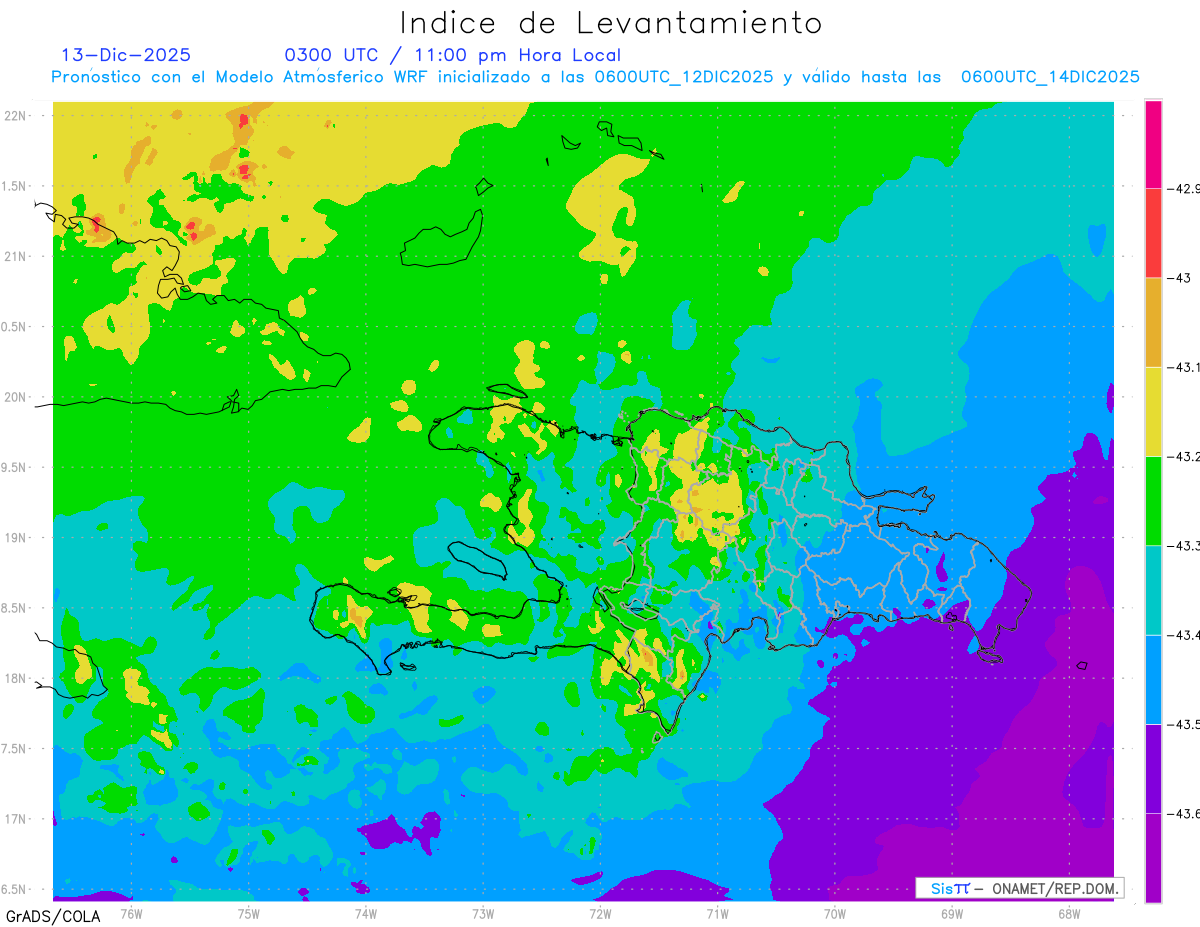Click the longitude label "69W"
The height and width of the screenshot is (927, 1200).
pos(952,913)
